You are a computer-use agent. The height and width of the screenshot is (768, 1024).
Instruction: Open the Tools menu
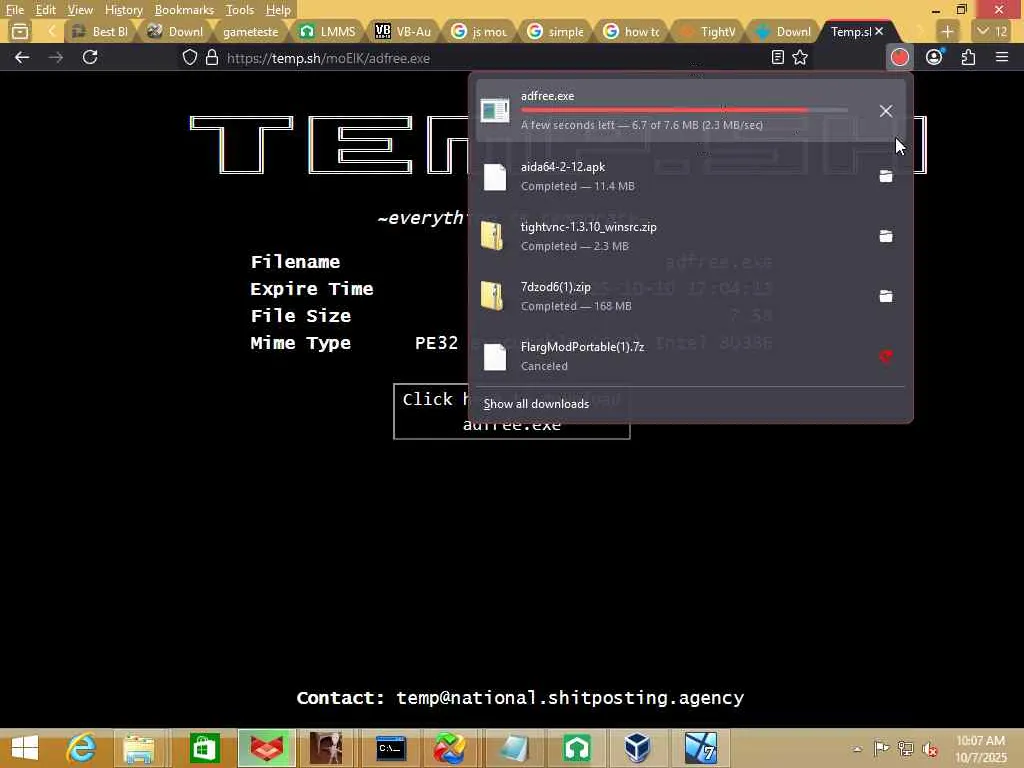[x=240, y=10]
